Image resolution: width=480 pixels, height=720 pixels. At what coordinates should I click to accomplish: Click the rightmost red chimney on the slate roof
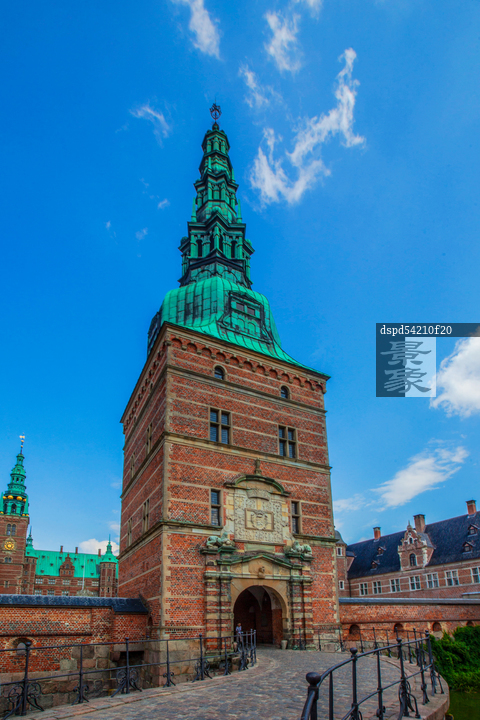(x=471, y=507)
